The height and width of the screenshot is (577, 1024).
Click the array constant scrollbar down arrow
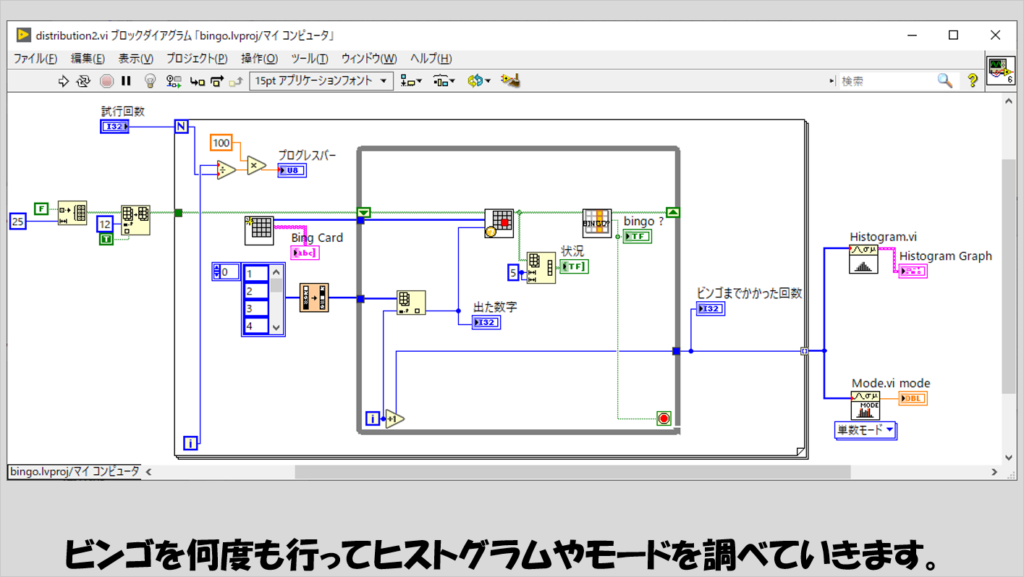tap(277, 328)
